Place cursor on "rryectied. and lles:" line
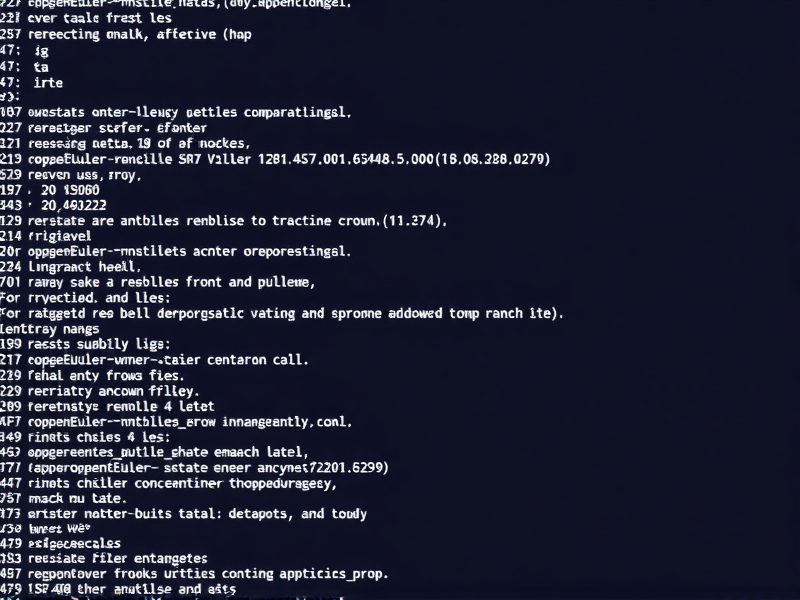The height and width of the screenshot is (600, 800). click(100, 297)
